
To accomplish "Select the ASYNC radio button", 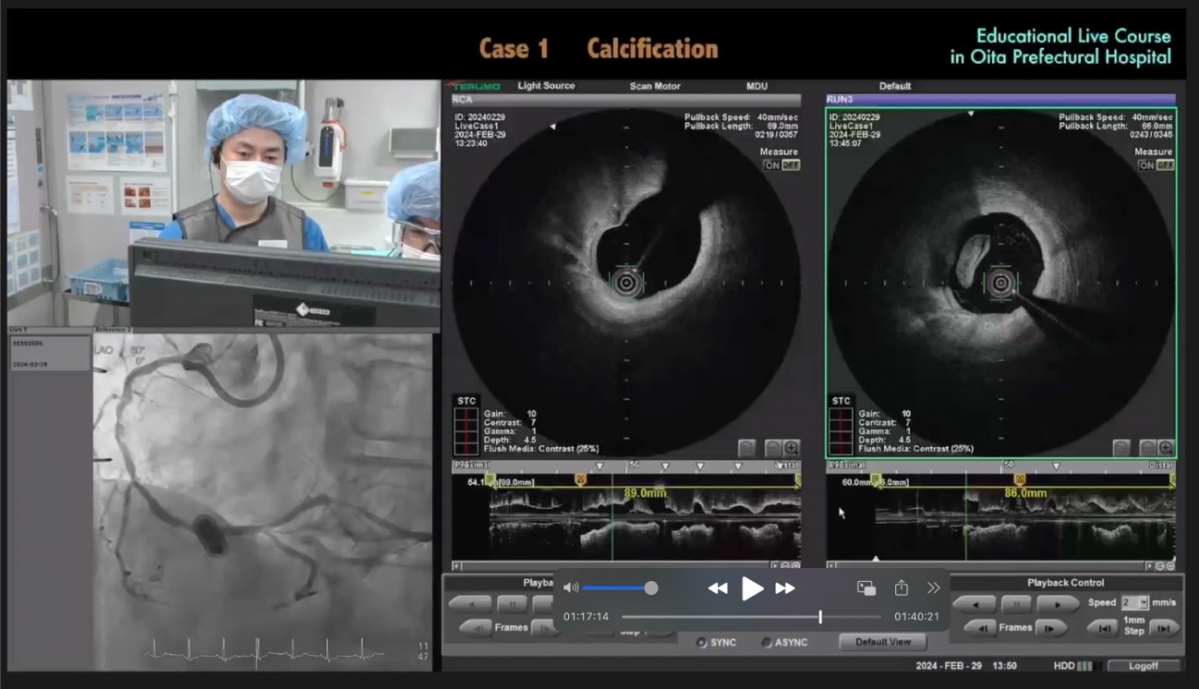I will pyautogui.click(x=766, y=642).
